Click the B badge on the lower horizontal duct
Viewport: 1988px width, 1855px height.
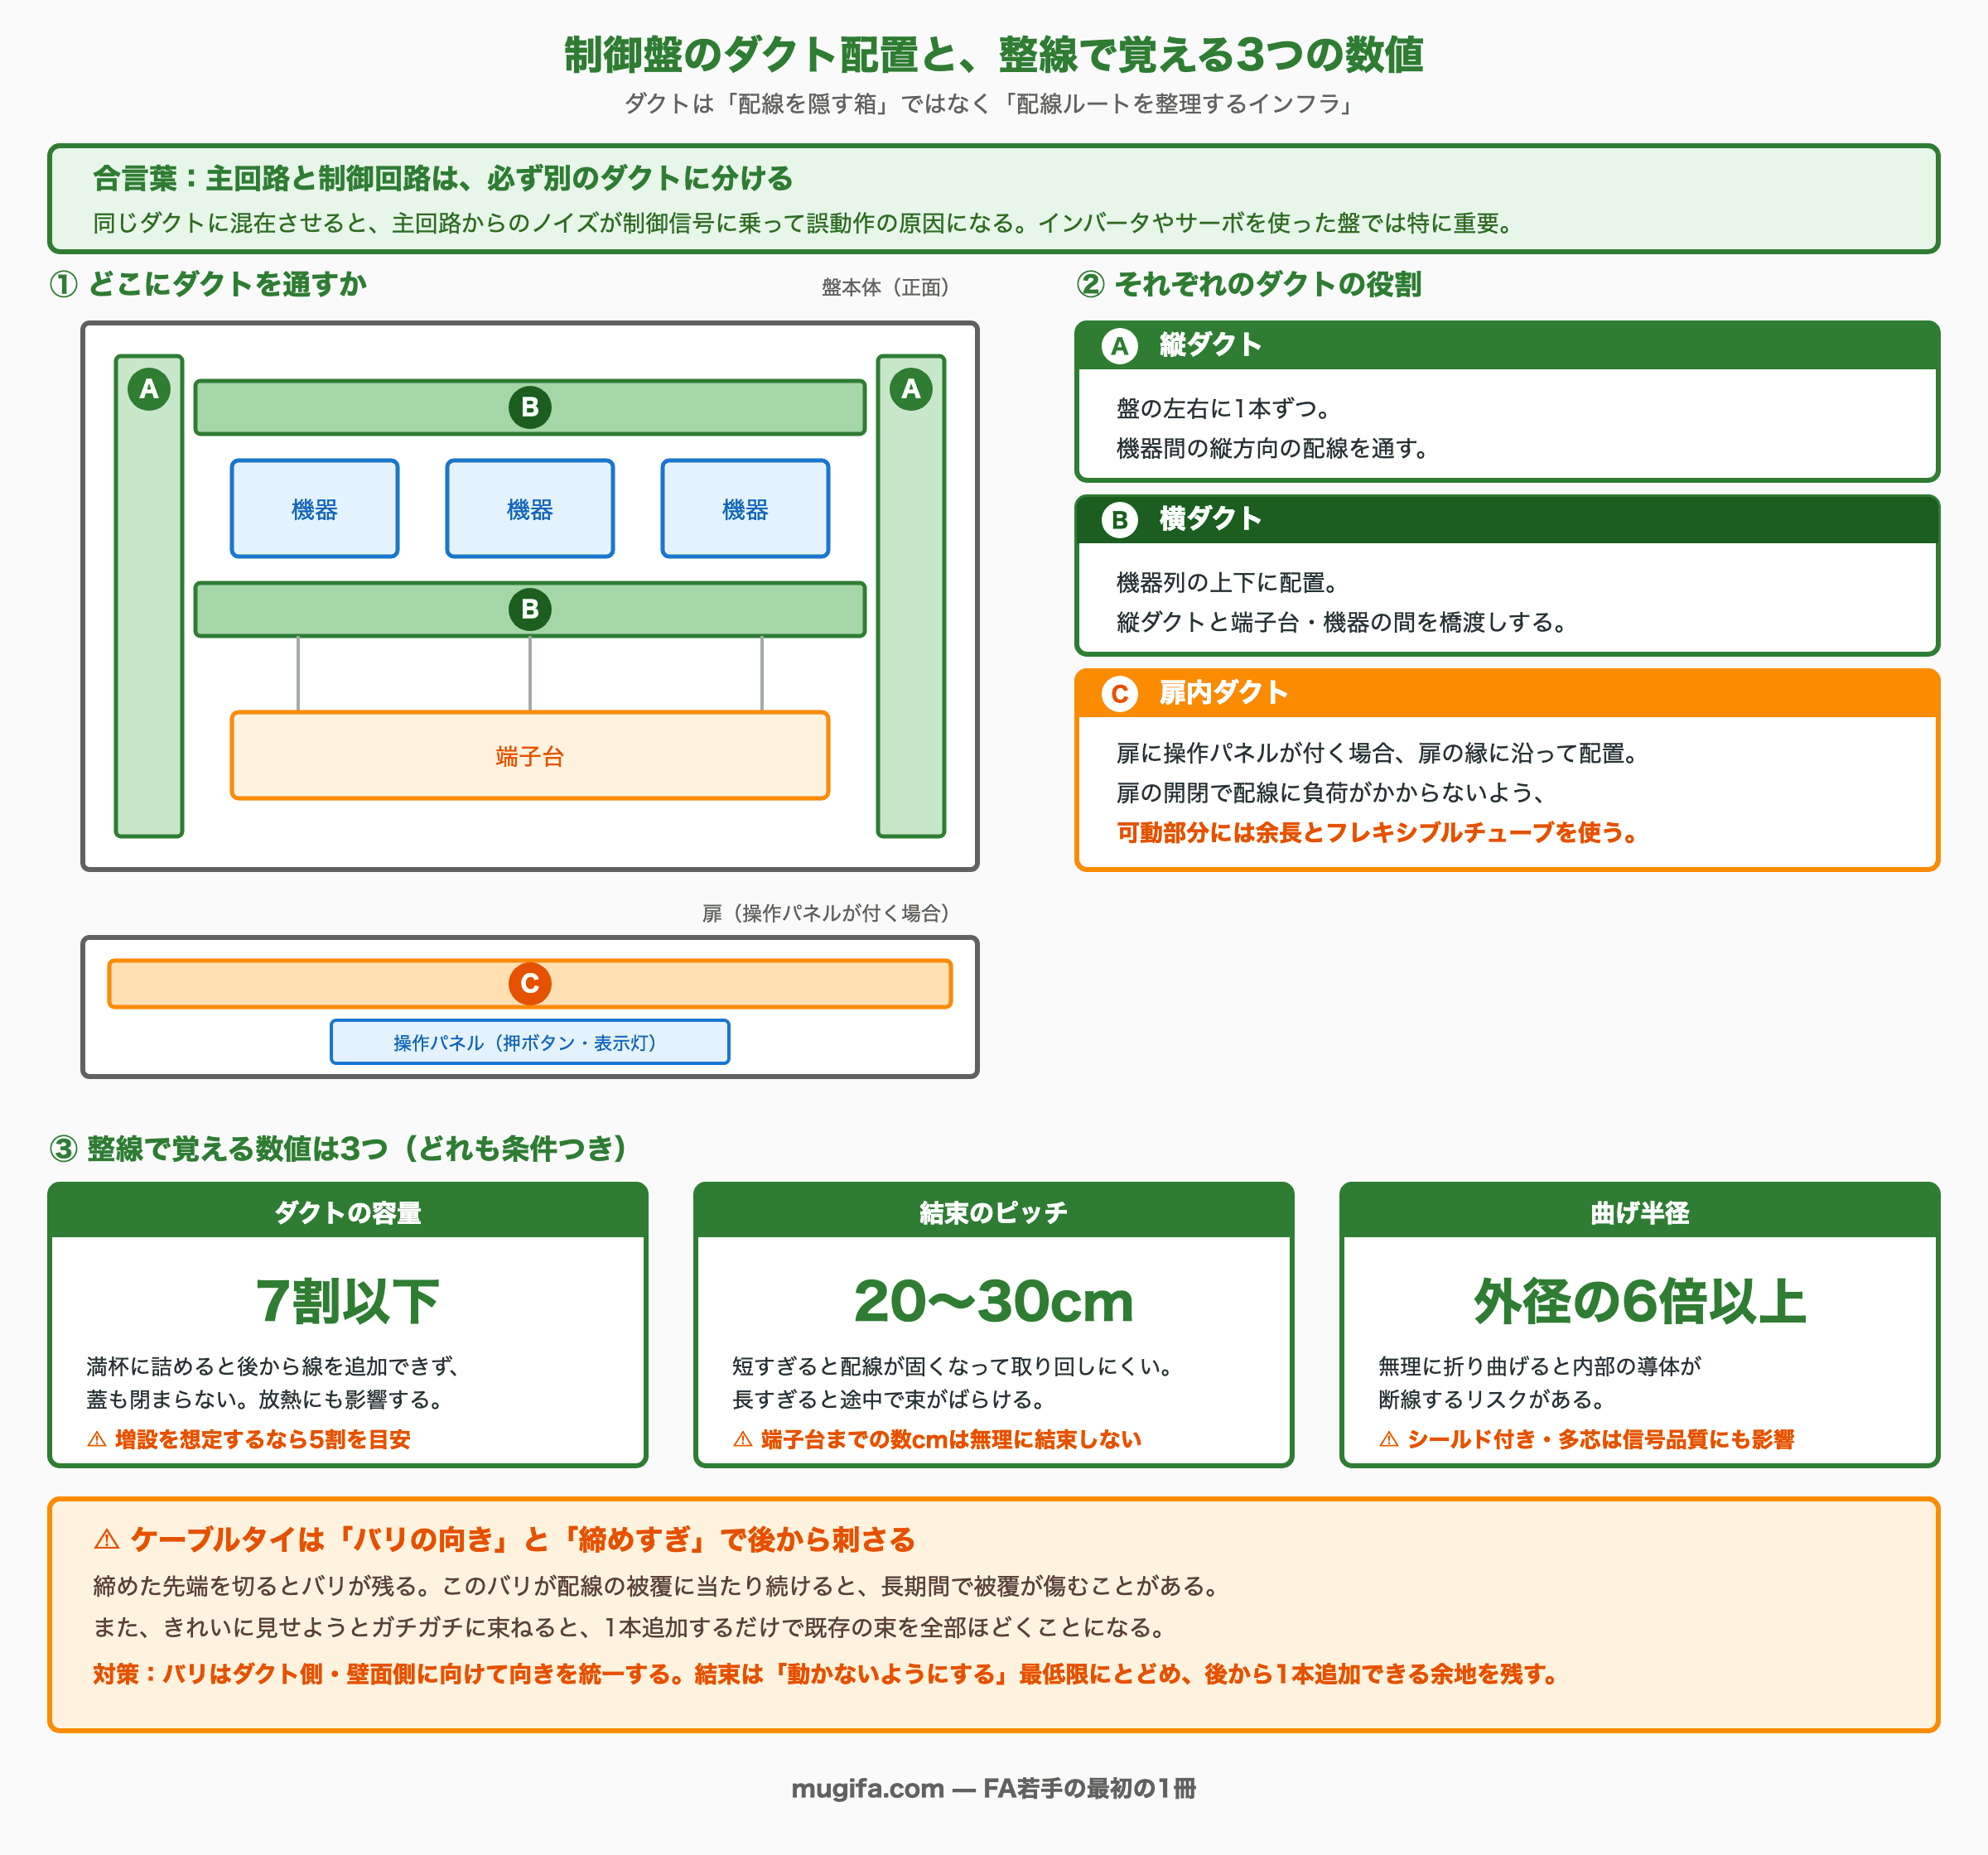click(x=530, y=609)
